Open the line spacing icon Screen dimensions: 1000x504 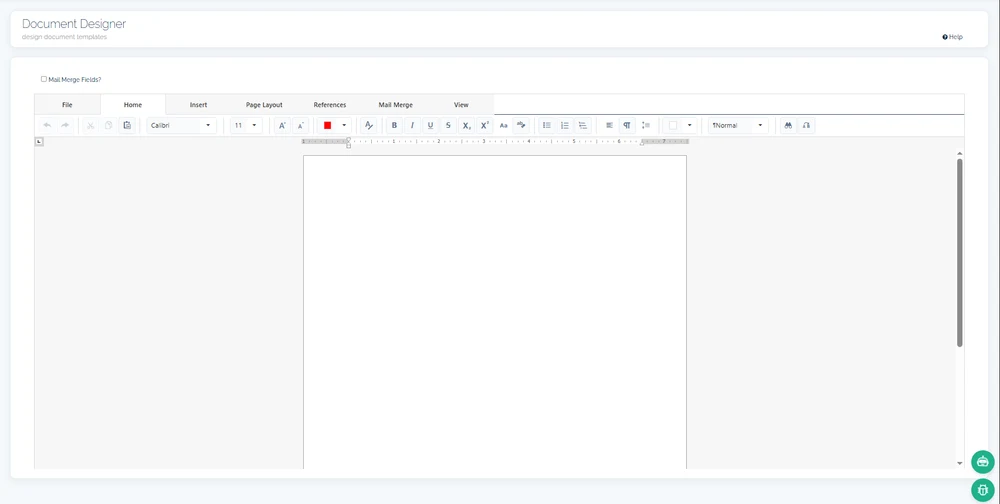tap(645, 126)
